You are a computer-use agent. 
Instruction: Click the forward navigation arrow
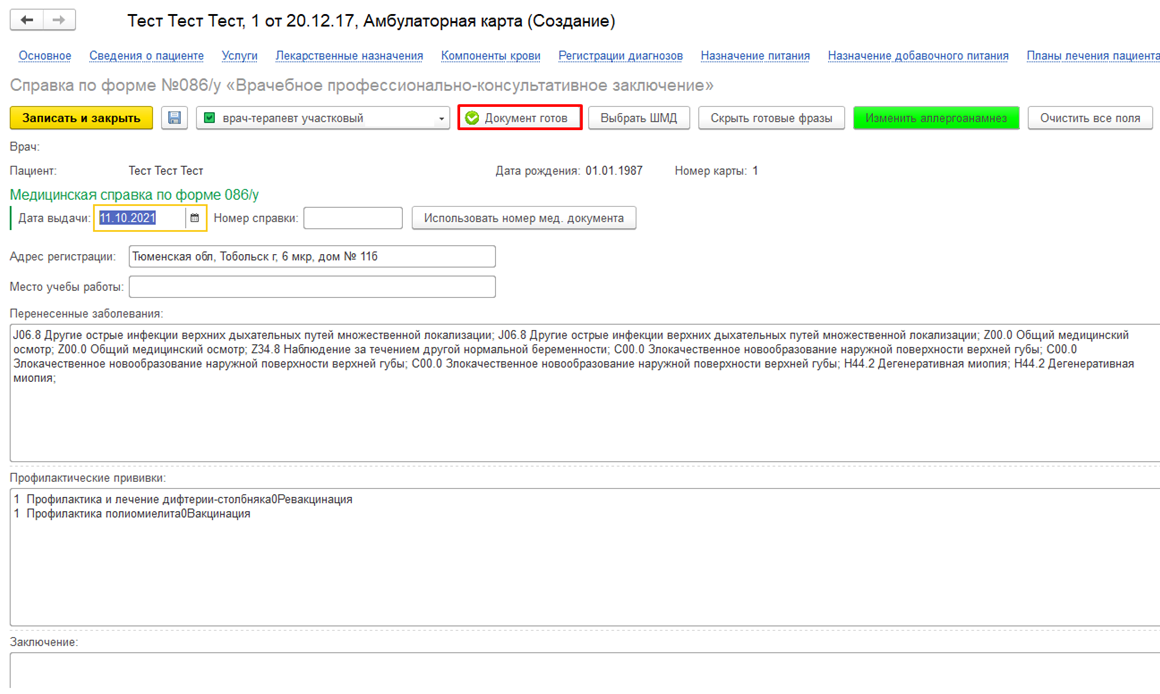coord(59,20)
